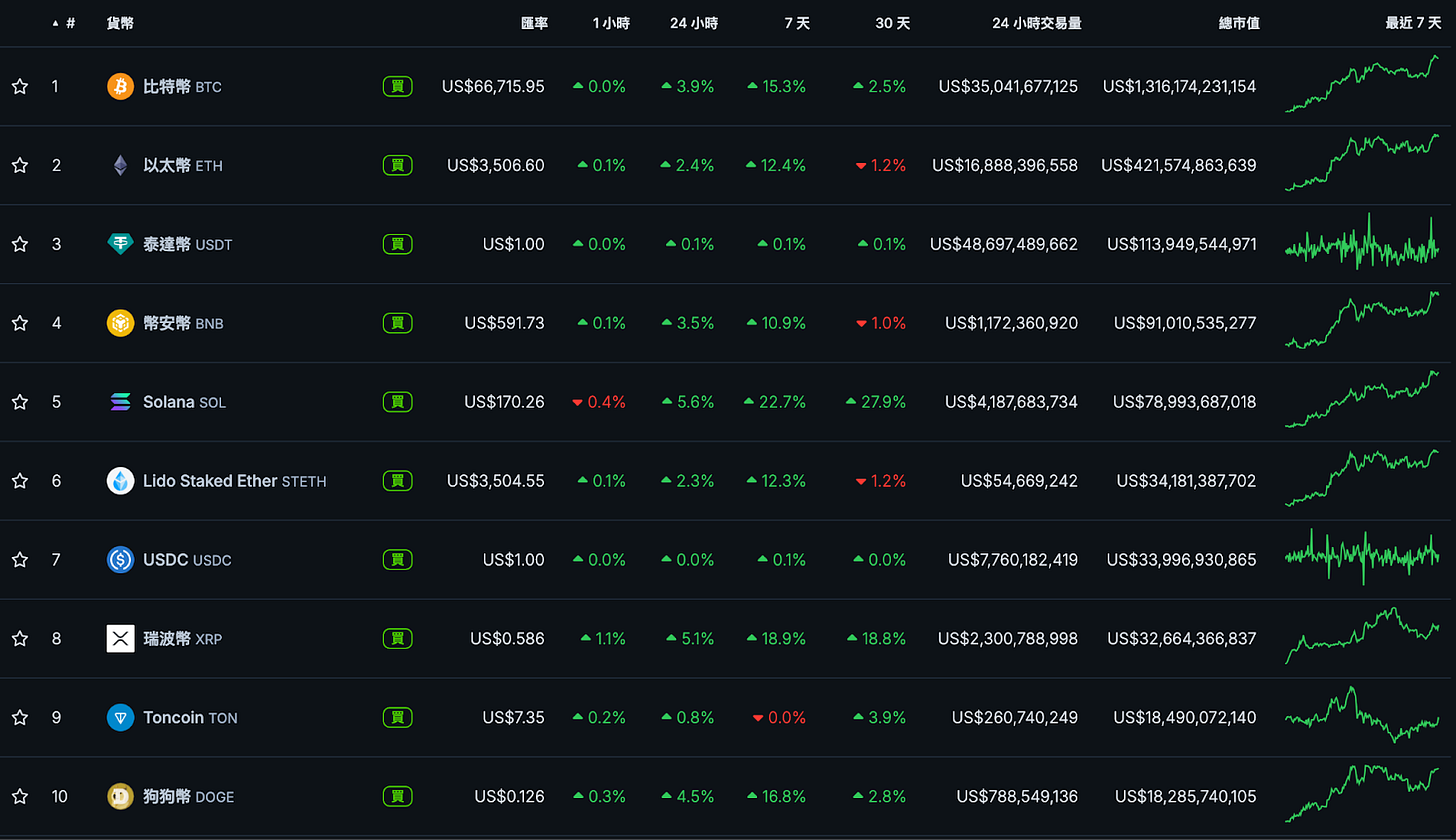Star the 泰達幣 USDT row
The height and width of the screenshot is (840, 1456).
[x=20, y=244]
